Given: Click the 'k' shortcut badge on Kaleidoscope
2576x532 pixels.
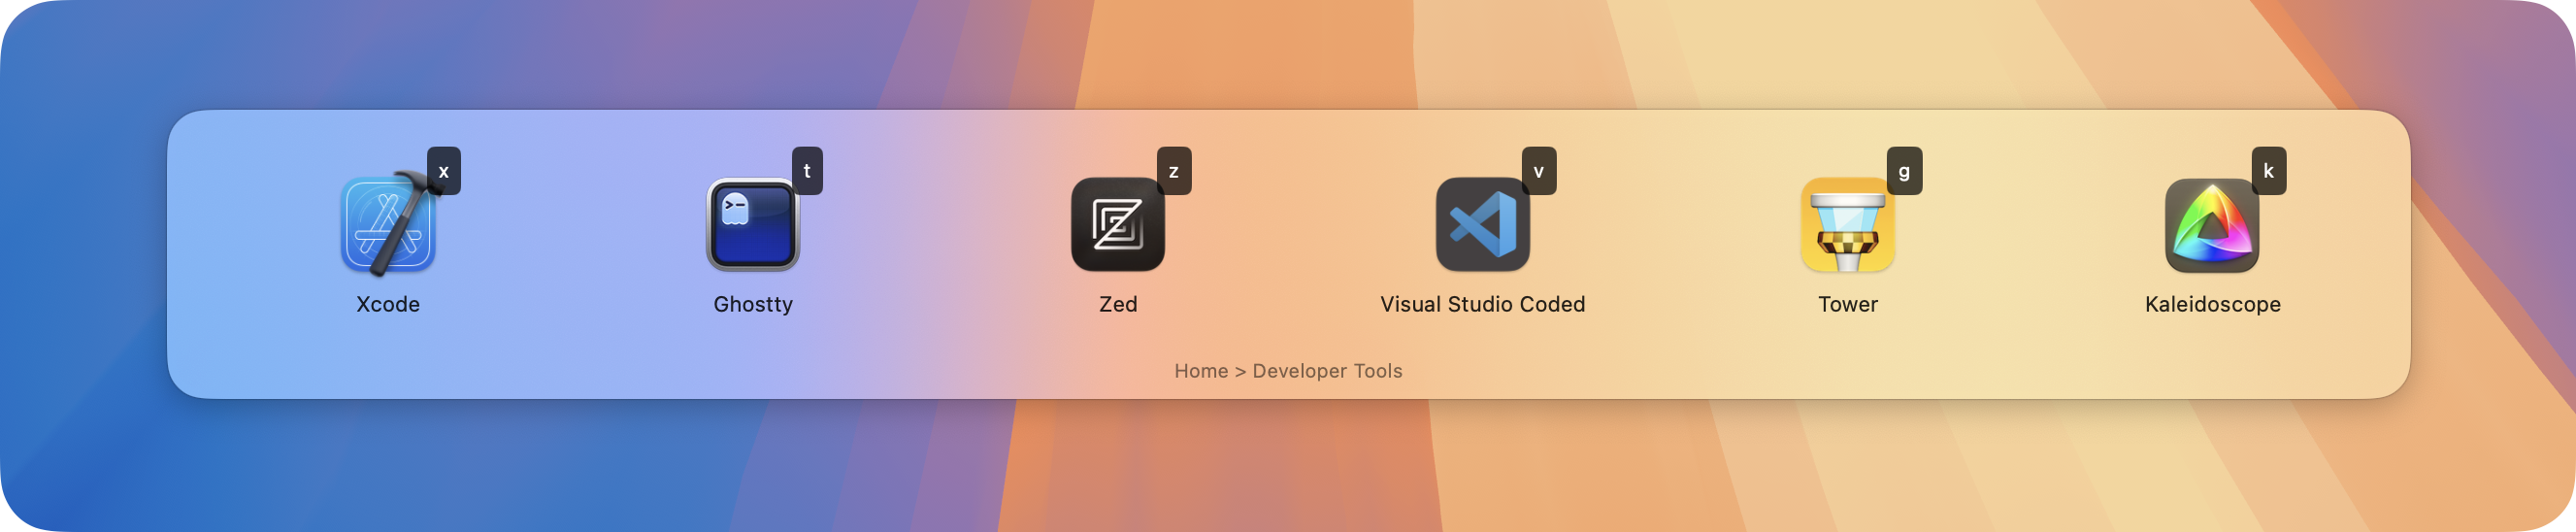Looking at the screenshot, I should coord(2269,171).
